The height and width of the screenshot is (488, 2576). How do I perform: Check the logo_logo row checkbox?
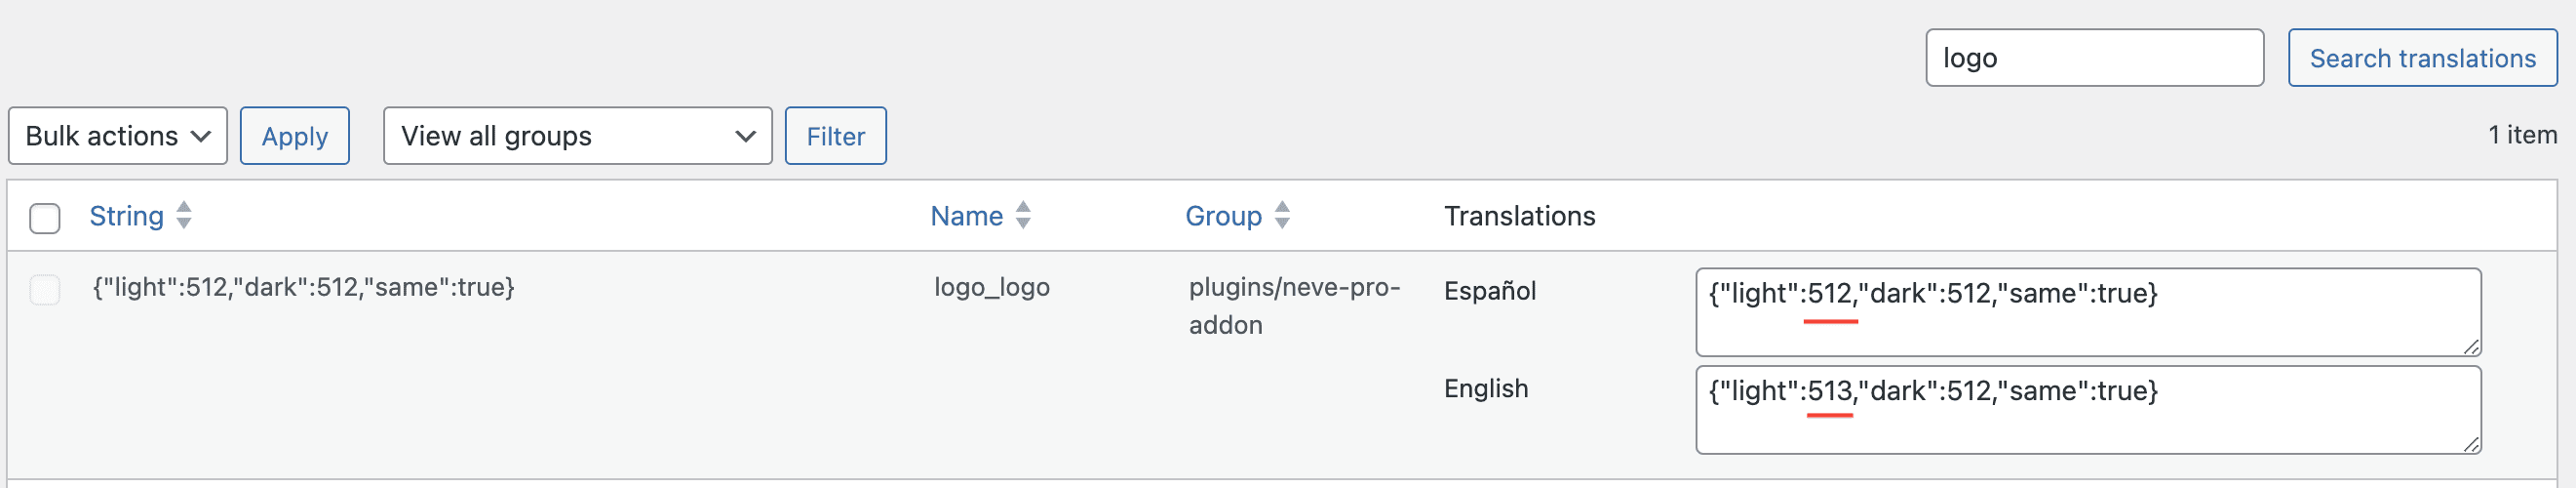(x=45, y=290)
